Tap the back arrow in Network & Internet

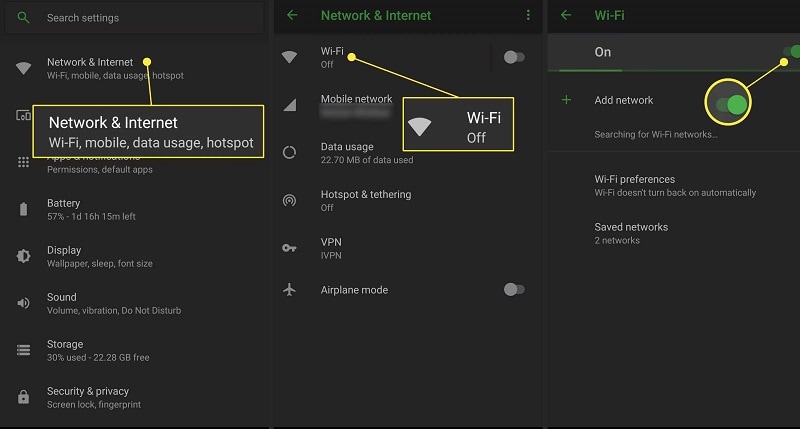pyautogui.click(x=292, y=15)
